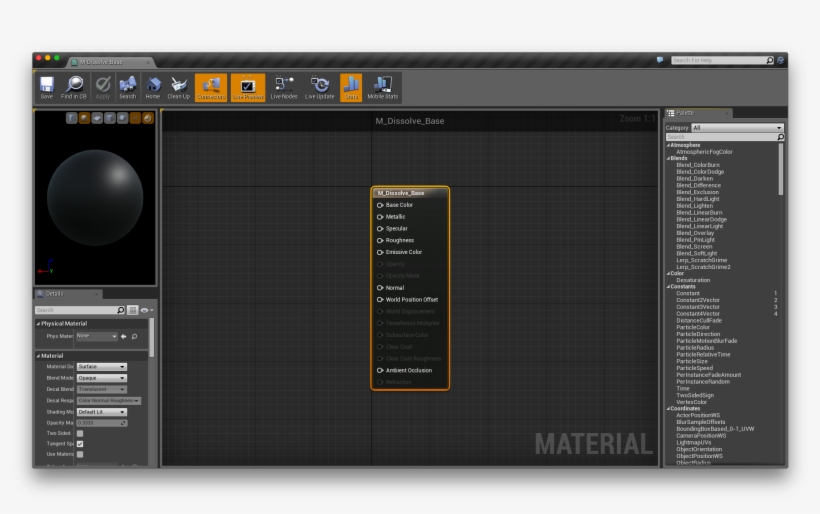
Task: Click the Palette list scrollbar
Action: [781, 169]
